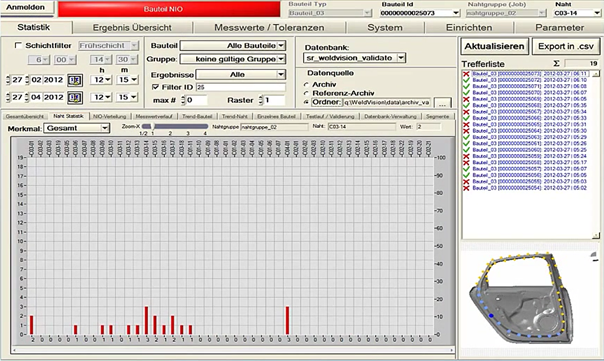Open the start hour '12' dropdown

[101, 80]
